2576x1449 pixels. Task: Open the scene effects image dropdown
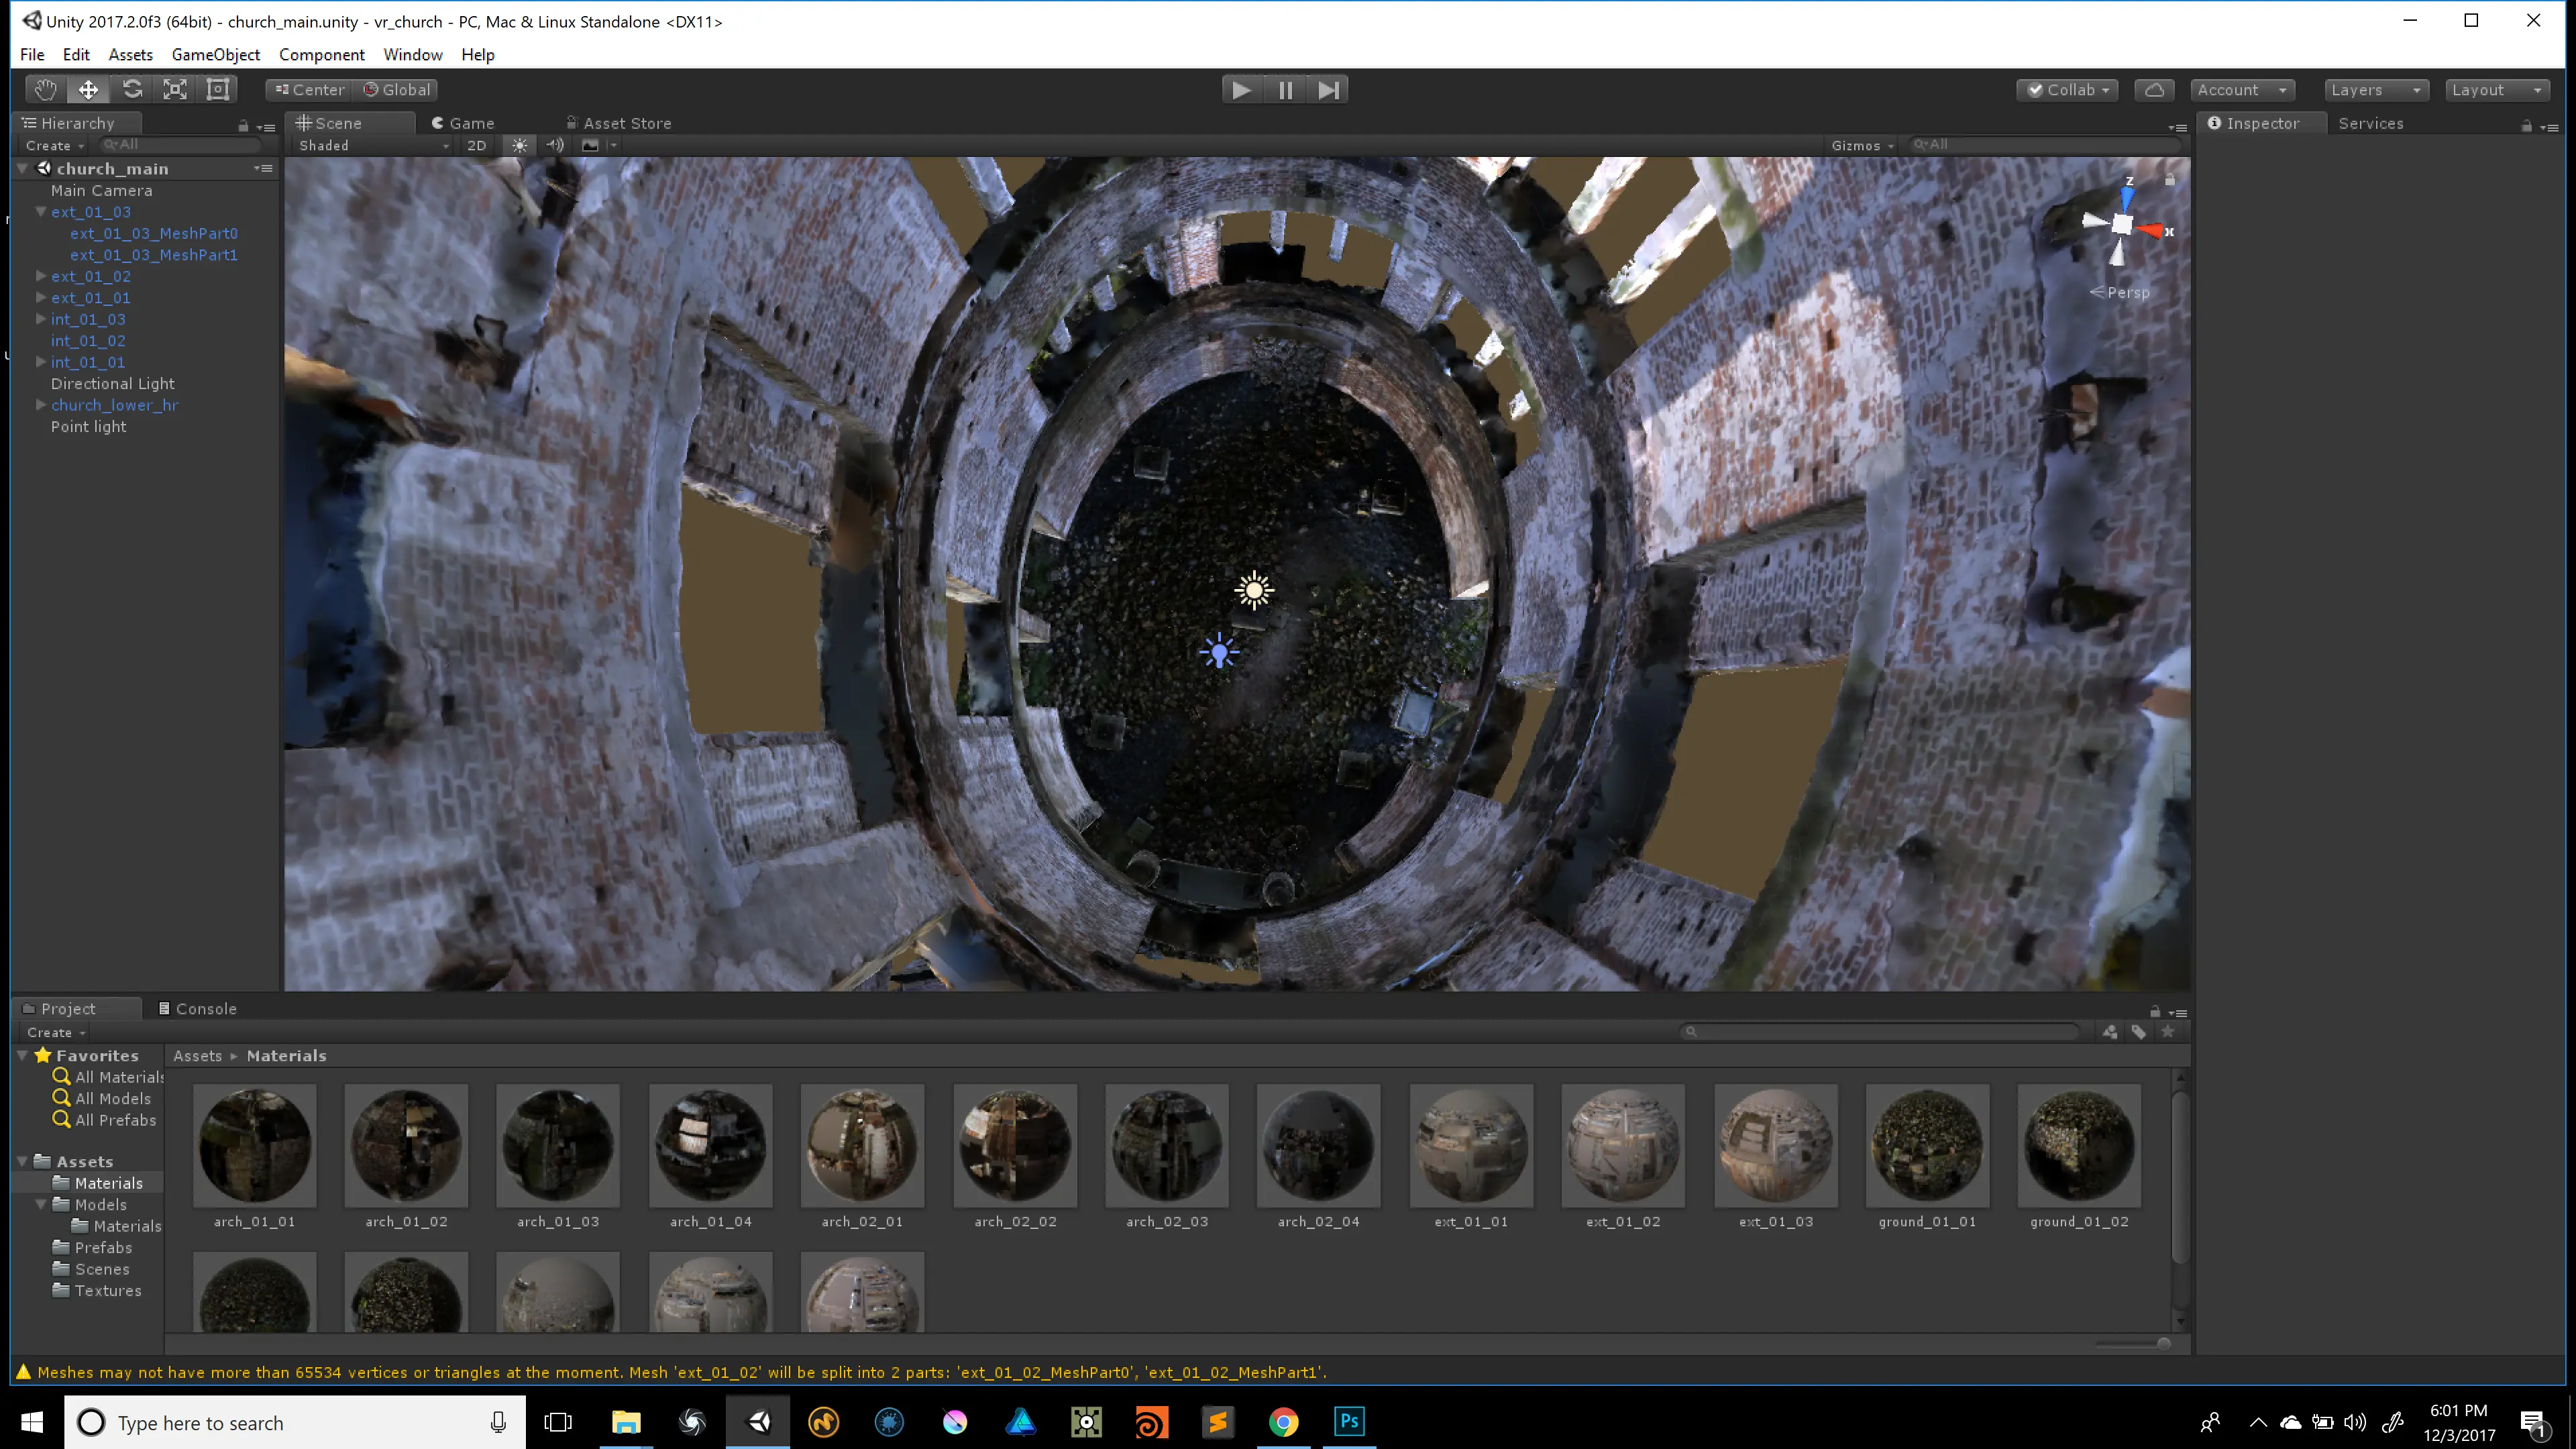[x=598, y=145]
